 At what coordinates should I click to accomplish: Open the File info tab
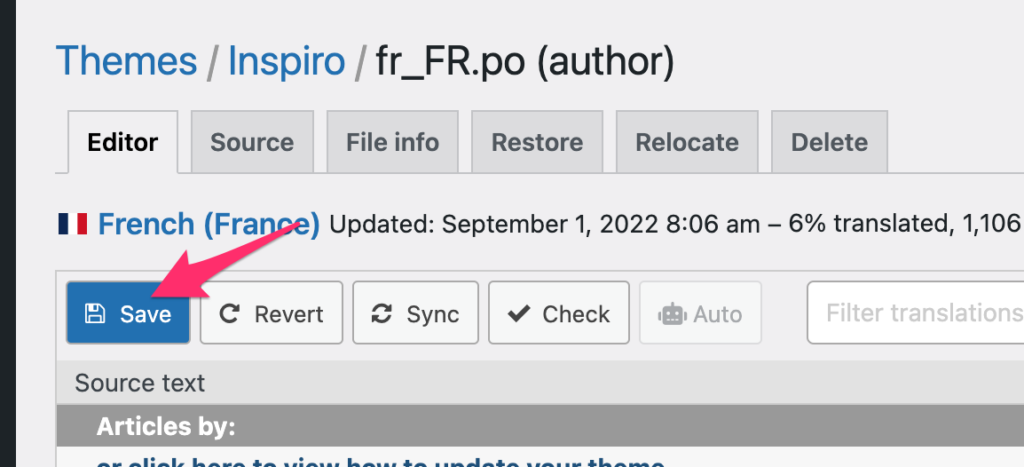click(x=392, y=142)
